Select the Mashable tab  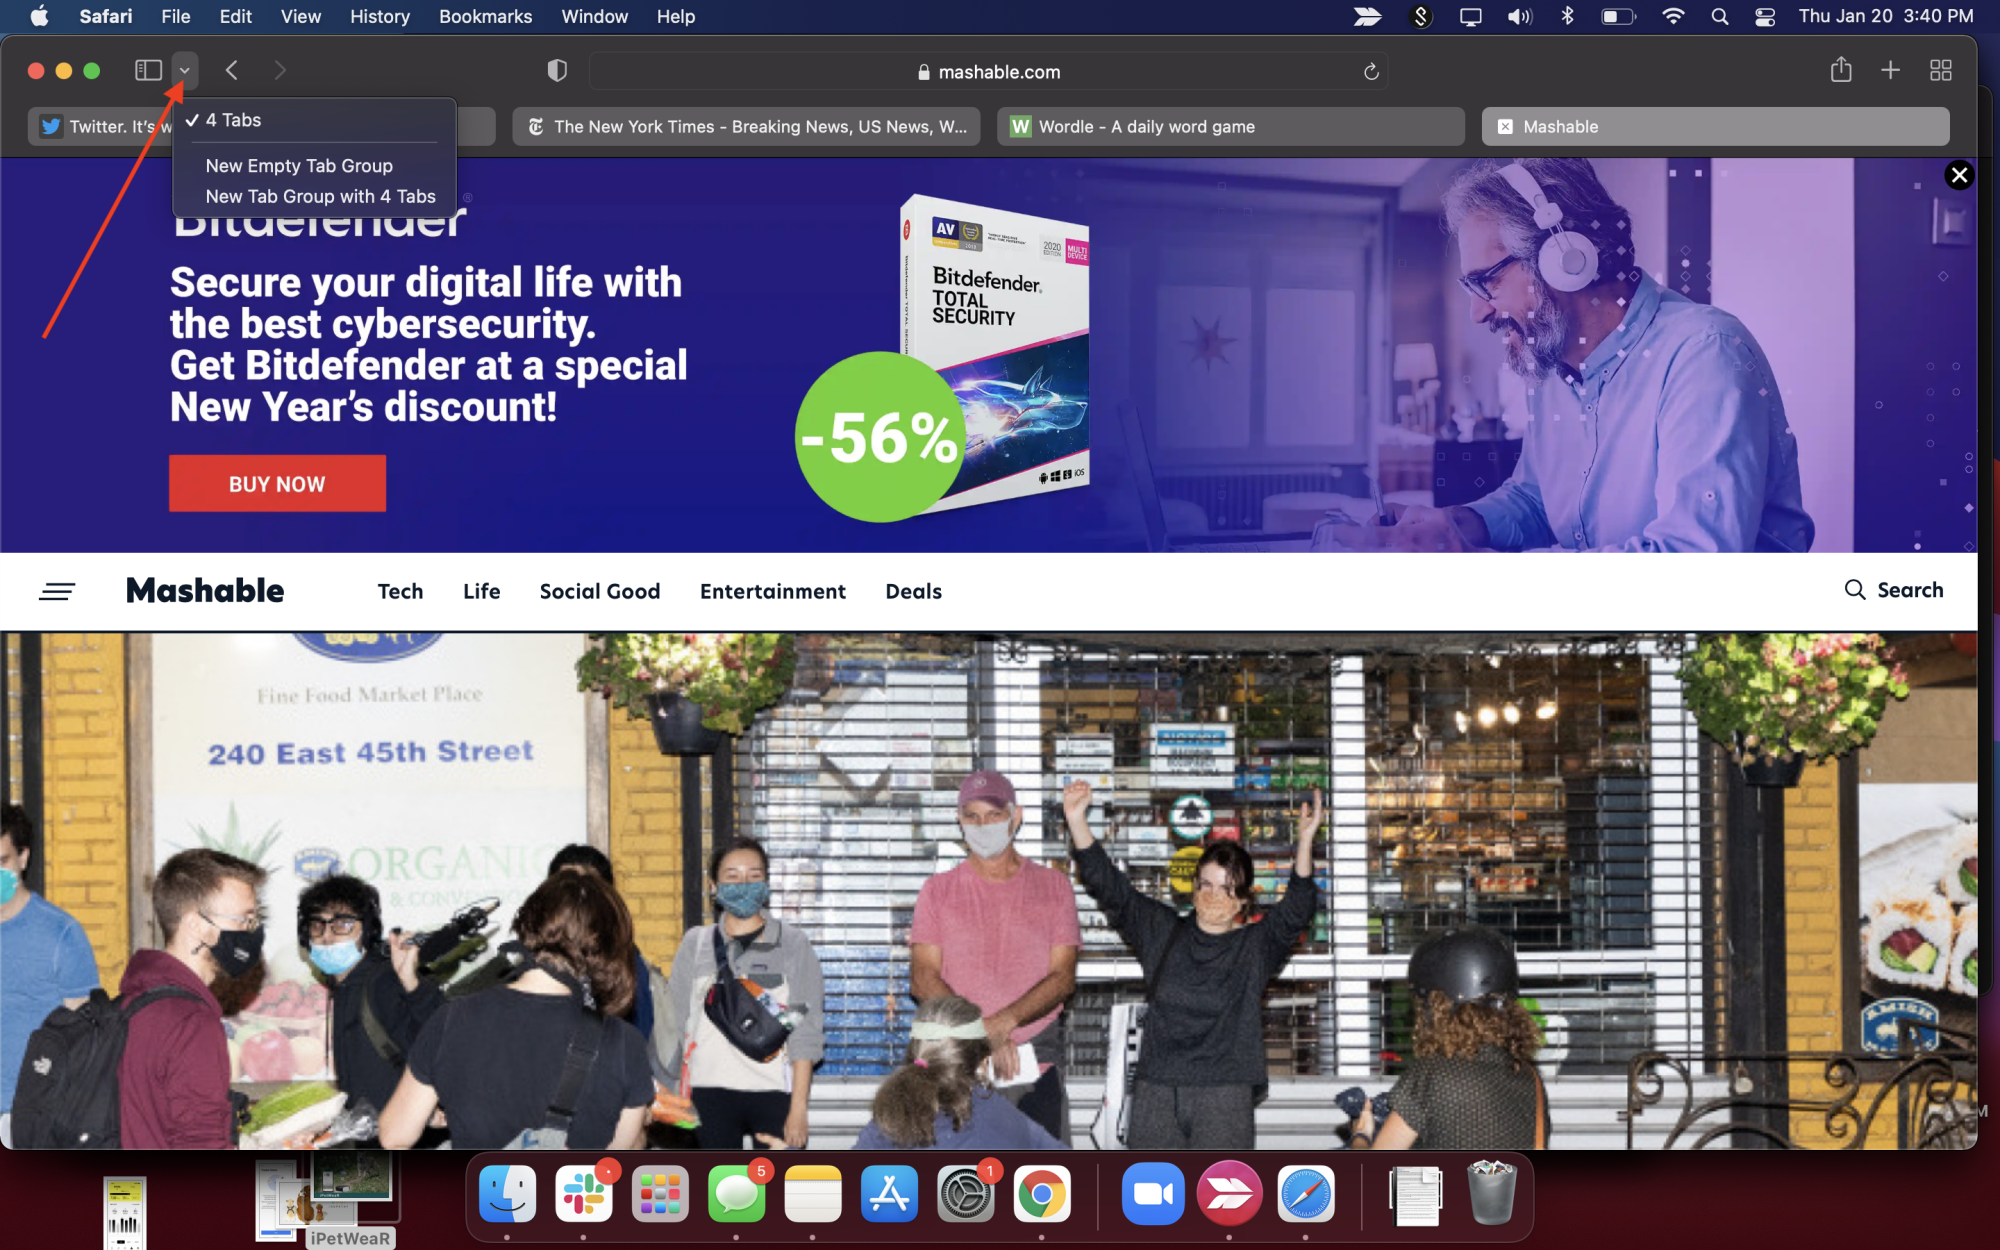1715,127
